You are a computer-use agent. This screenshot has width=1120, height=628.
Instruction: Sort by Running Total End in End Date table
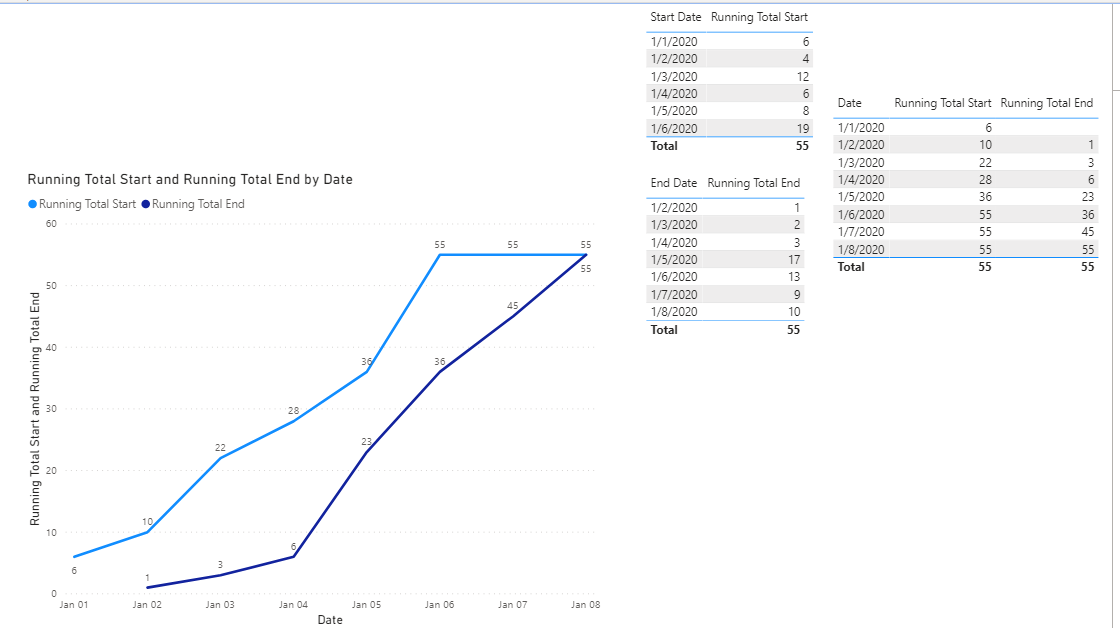tap(754, 183)
